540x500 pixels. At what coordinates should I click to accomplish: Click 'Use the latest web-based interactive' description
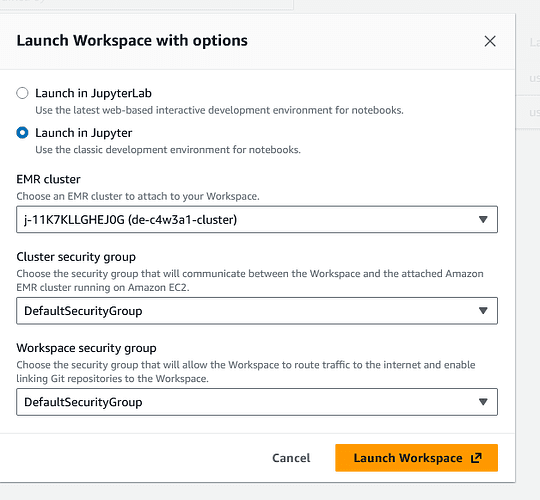tap(219, 110)
